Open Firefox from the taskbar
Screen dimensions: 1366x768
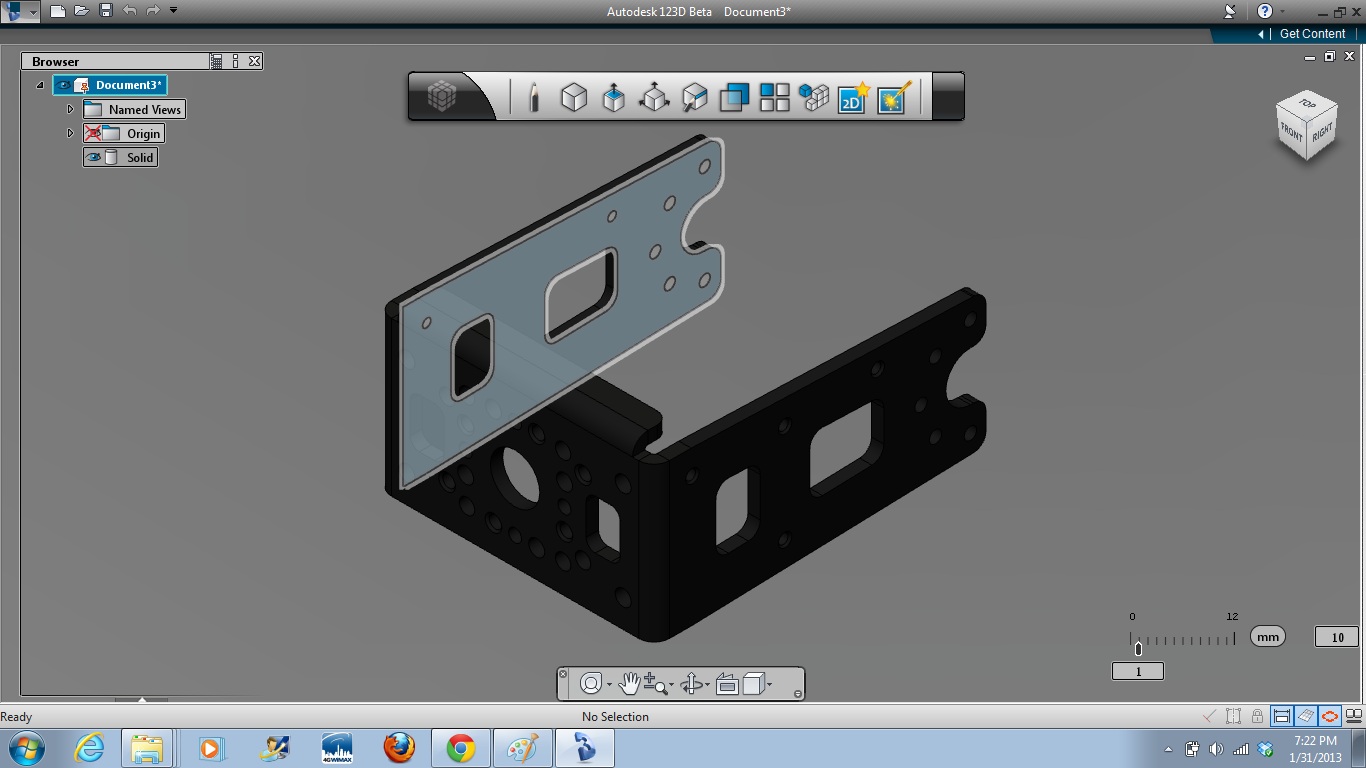click(399, 748)
